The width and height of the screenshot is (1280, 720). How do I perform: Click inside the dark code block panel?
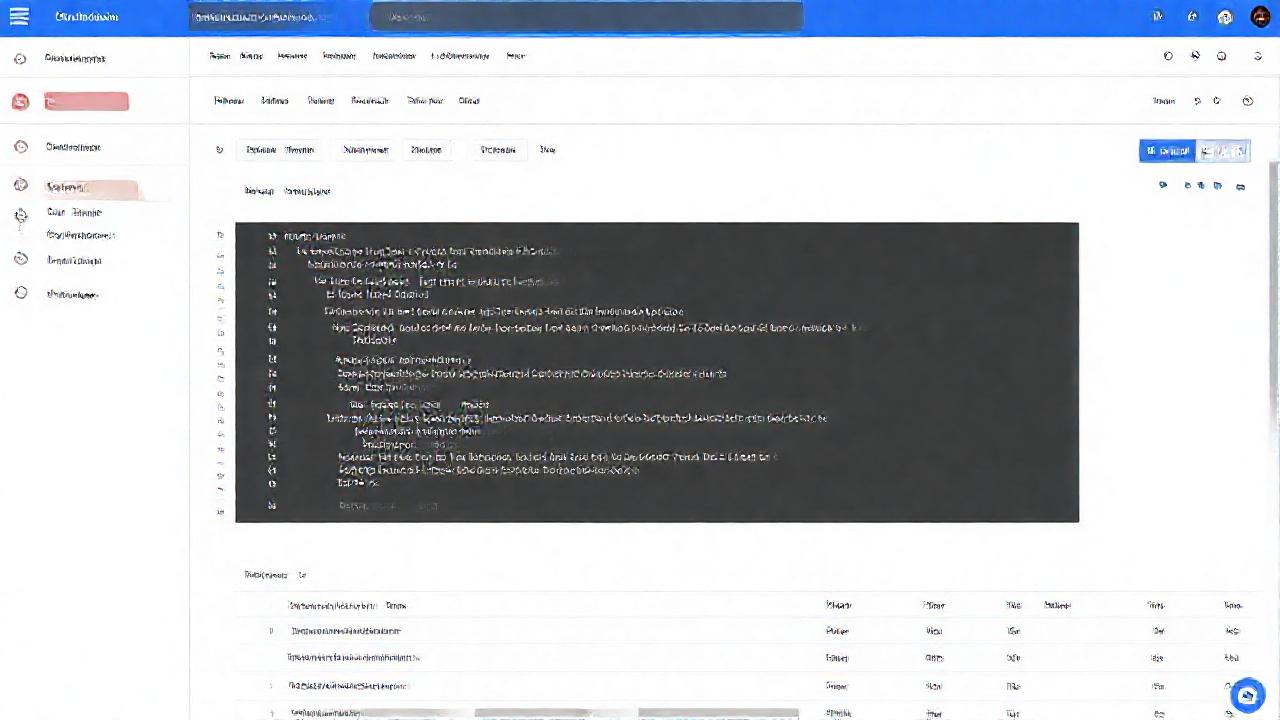coord(657,372)
